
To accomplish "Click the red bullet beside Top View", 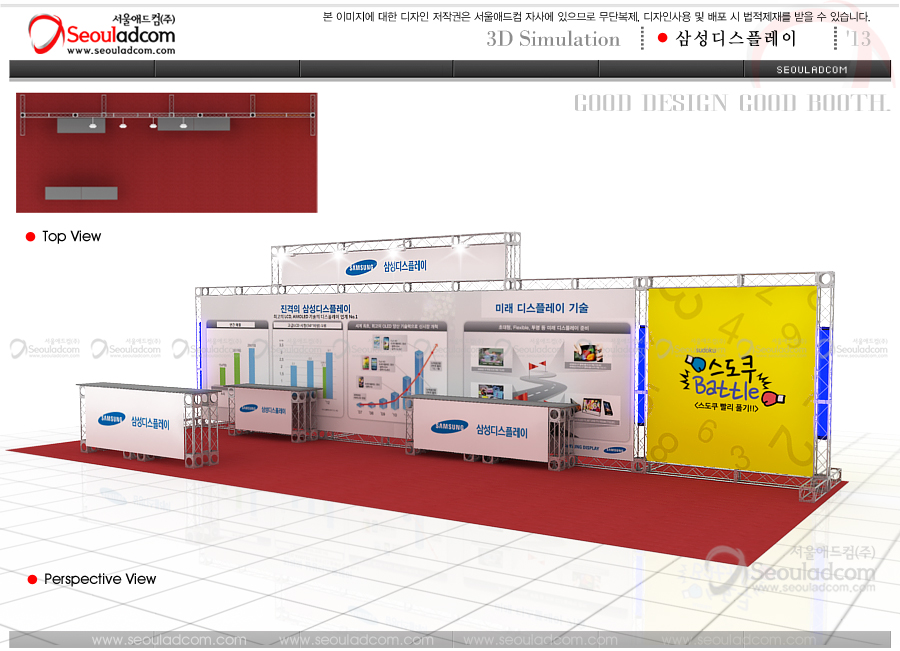I will tap(30, 237).
